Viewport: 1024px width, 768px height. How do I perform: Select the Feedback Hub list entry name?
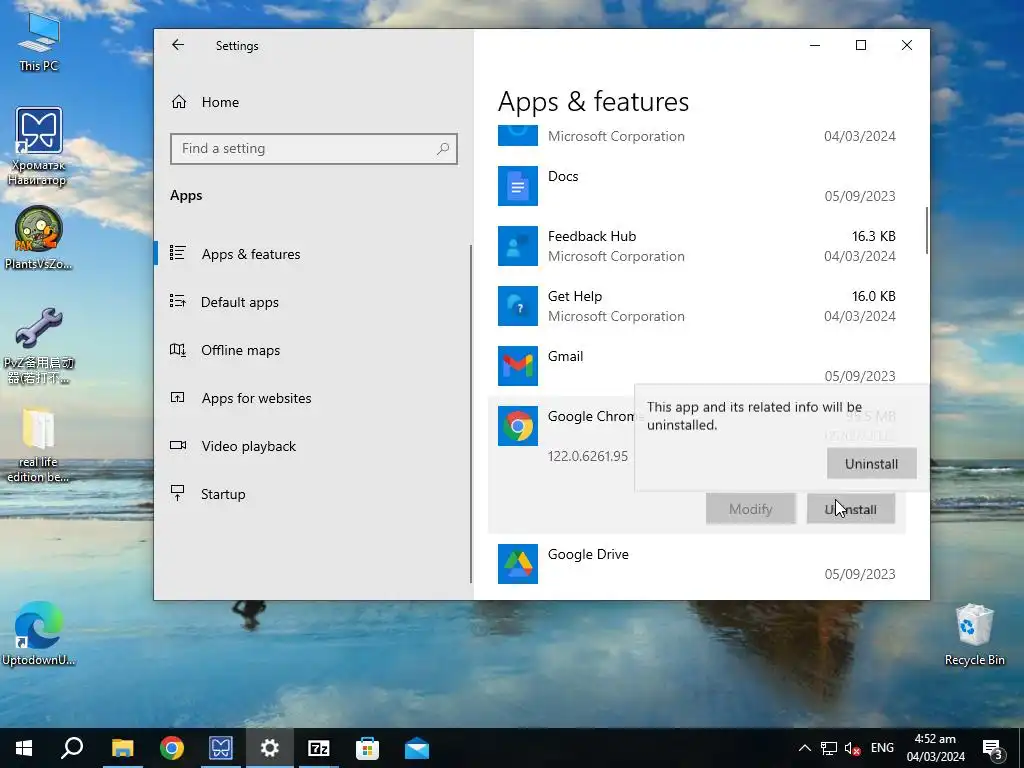592,236
